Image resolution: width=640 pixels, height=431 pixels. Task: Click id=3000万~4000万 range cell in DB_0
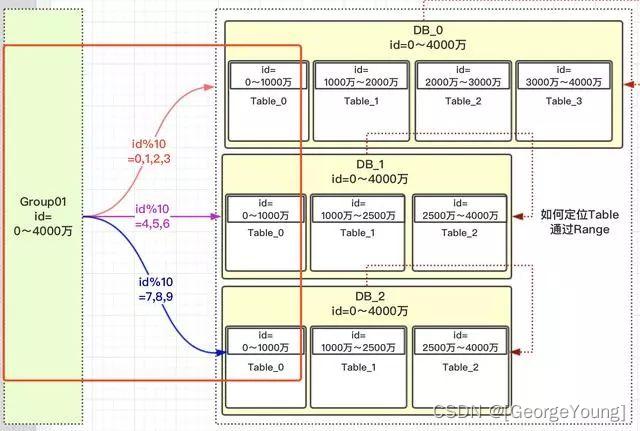click(x=564, y=76)
